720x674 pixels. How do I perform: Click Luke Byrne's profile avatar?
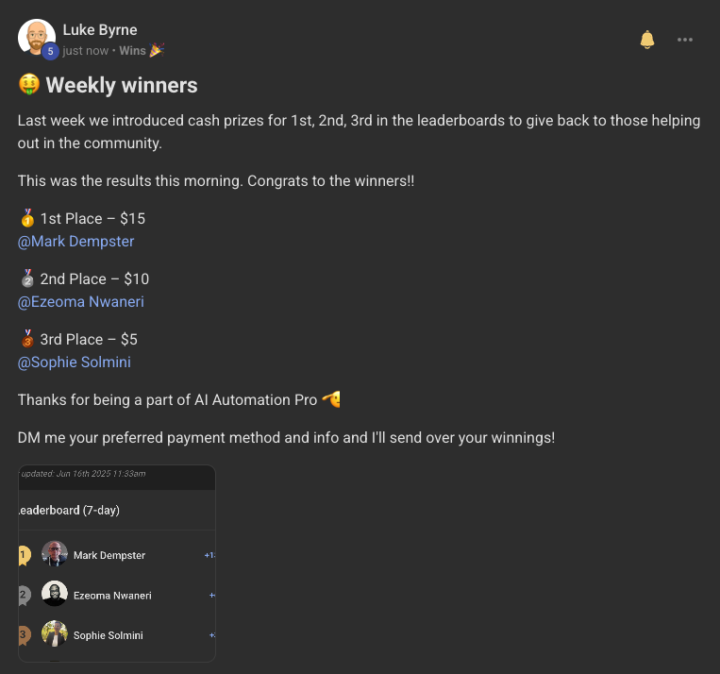(36, 37)
